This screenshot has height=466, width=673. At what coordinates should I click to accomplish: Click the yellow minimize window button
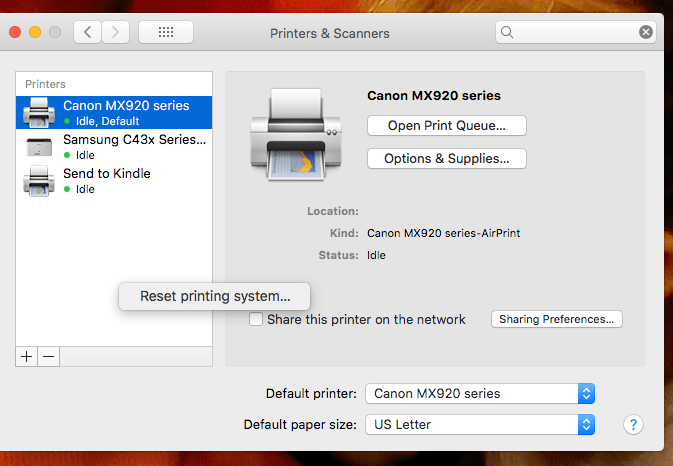click(35, 32)
